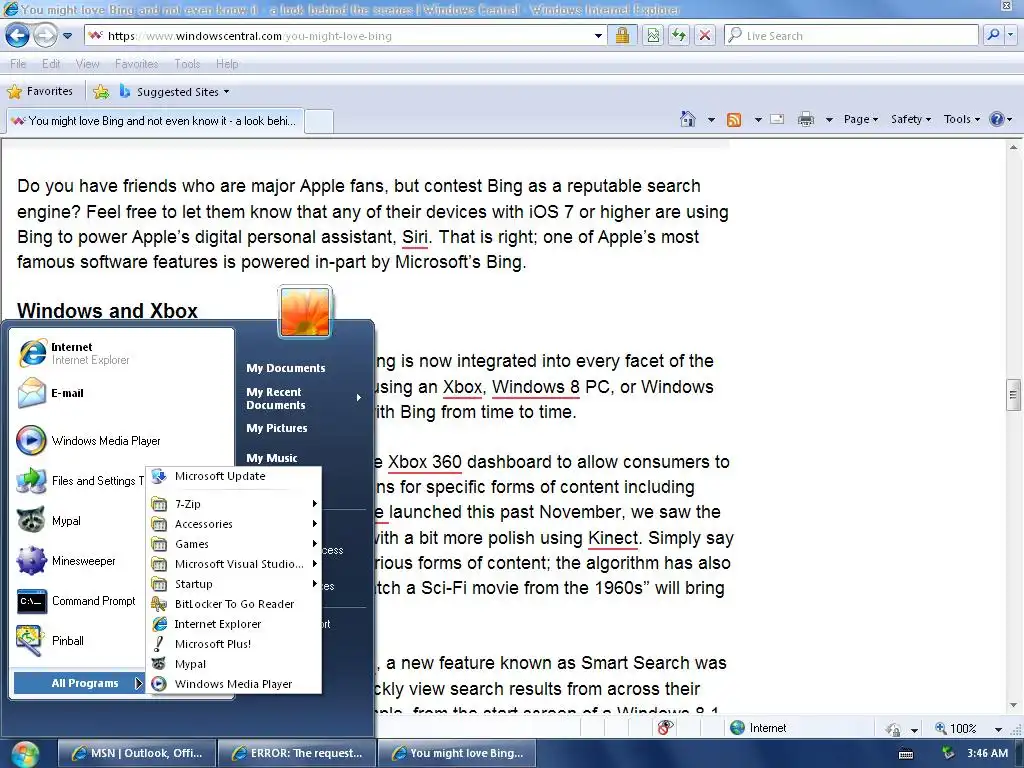
Task: Open a new blank tab
Action: coord(319,121)
